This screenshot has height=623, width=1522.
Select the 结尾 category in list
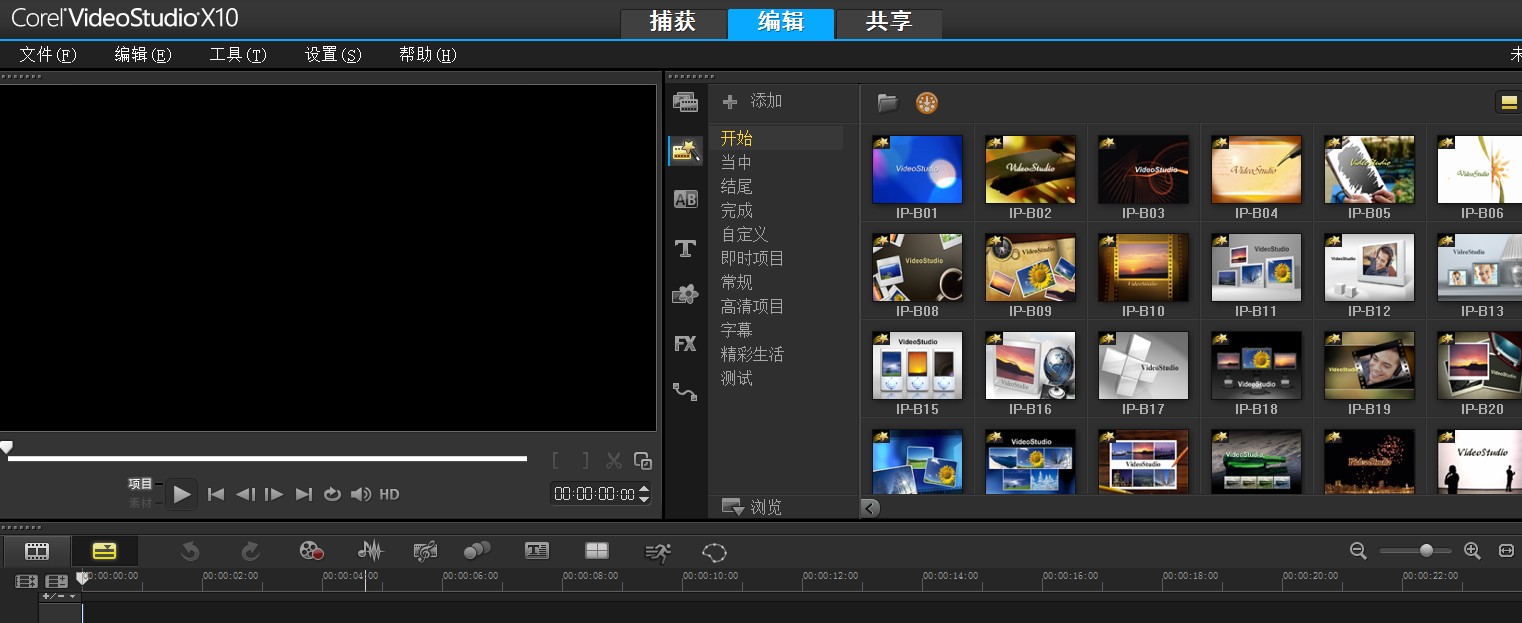click(737, 187)
